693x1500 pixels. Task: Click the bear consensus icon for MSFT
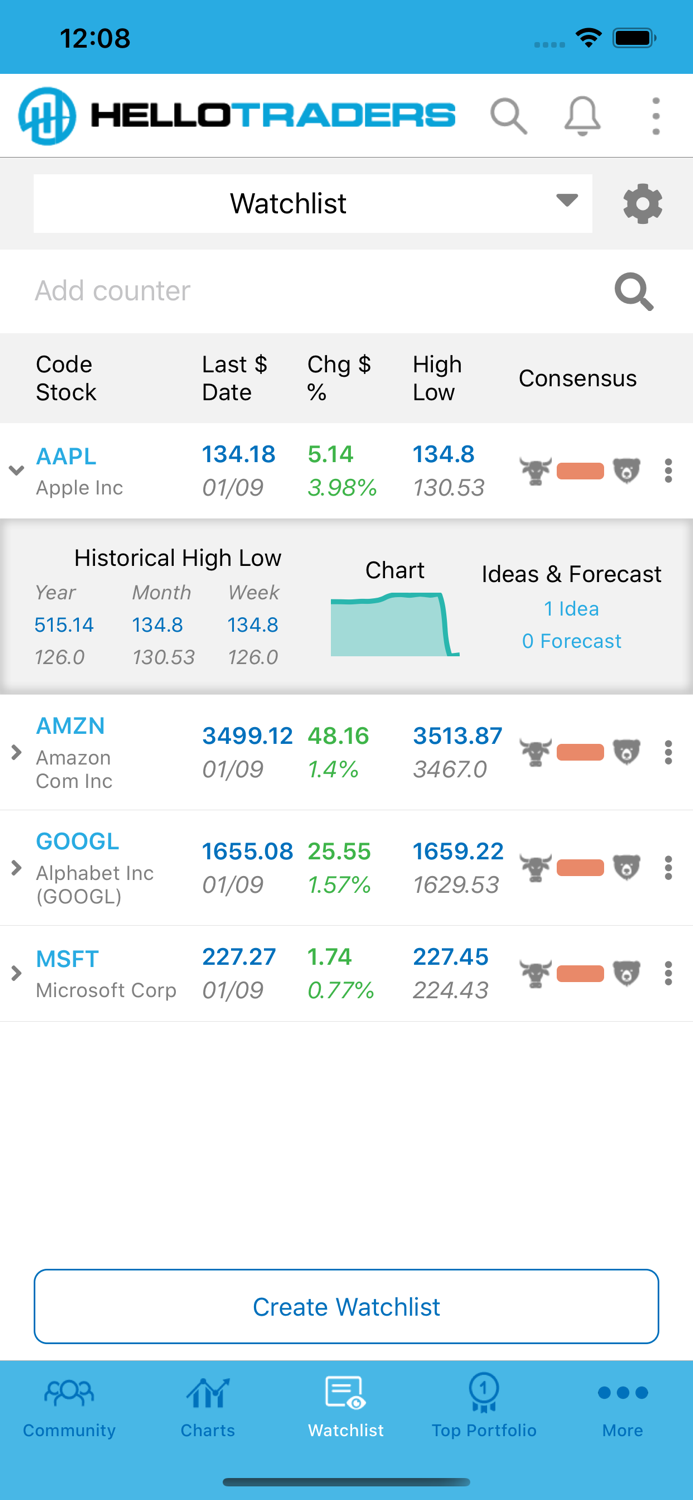click(x=627, y=972)
